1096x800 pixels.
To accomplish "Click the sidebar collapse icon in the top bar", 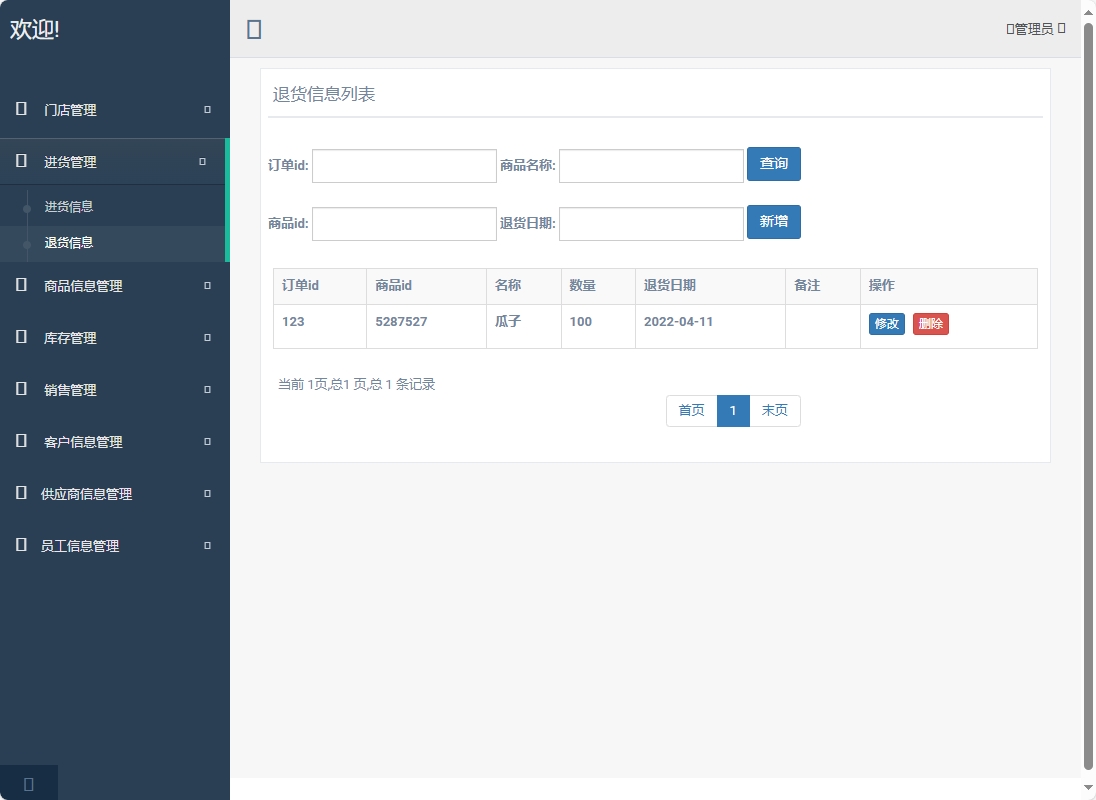I will pos(253,29).
